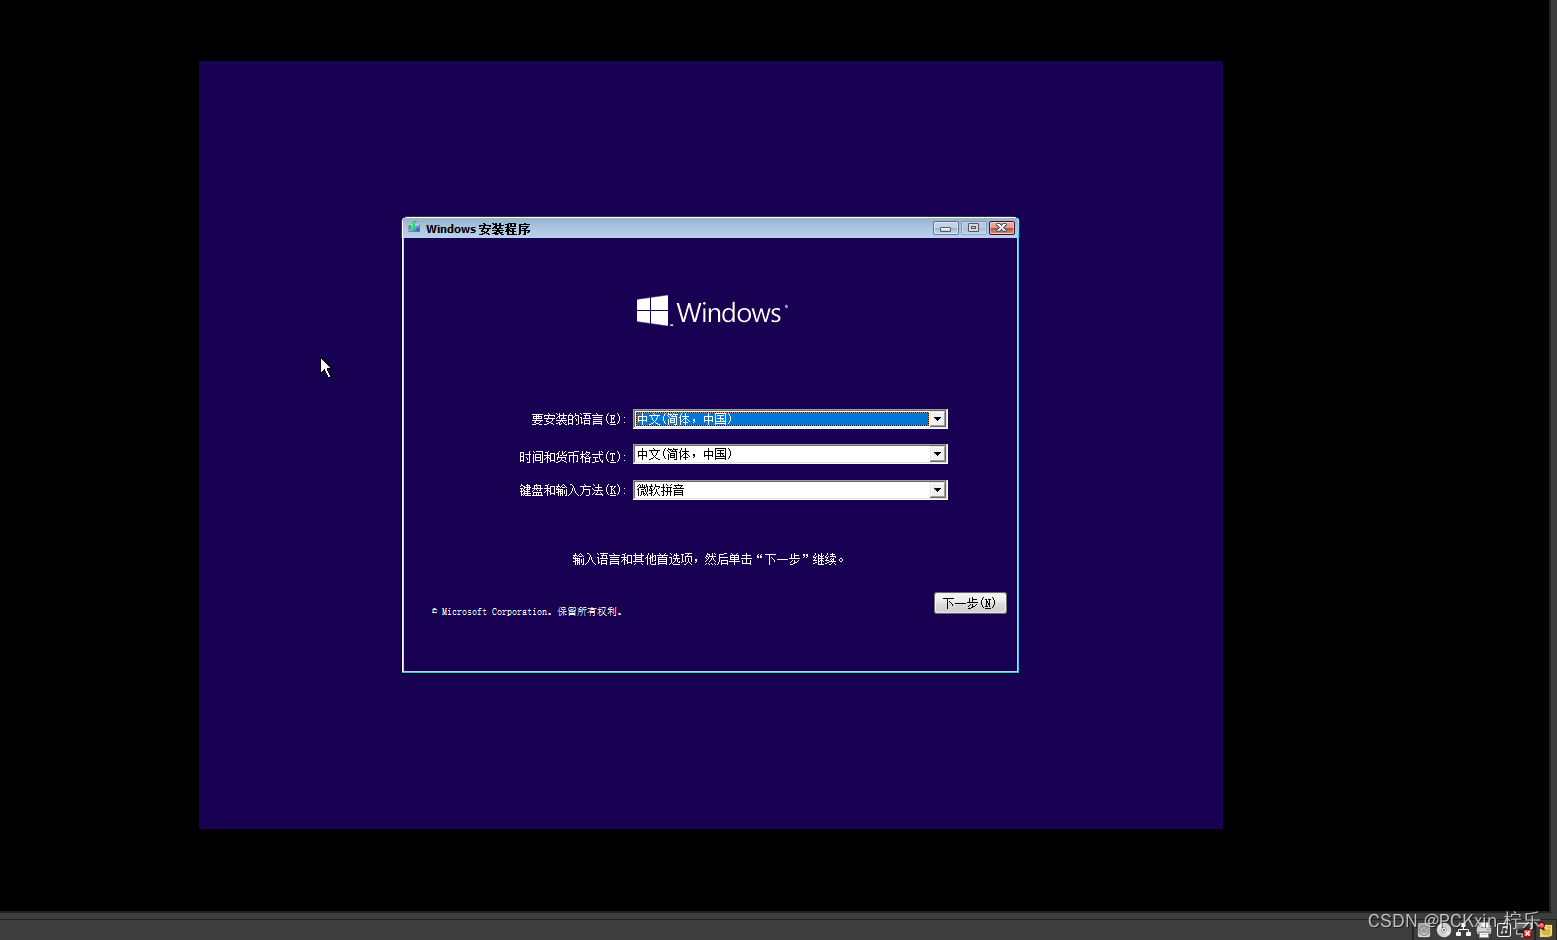Open the network adapter status icon

point(1463,930)
